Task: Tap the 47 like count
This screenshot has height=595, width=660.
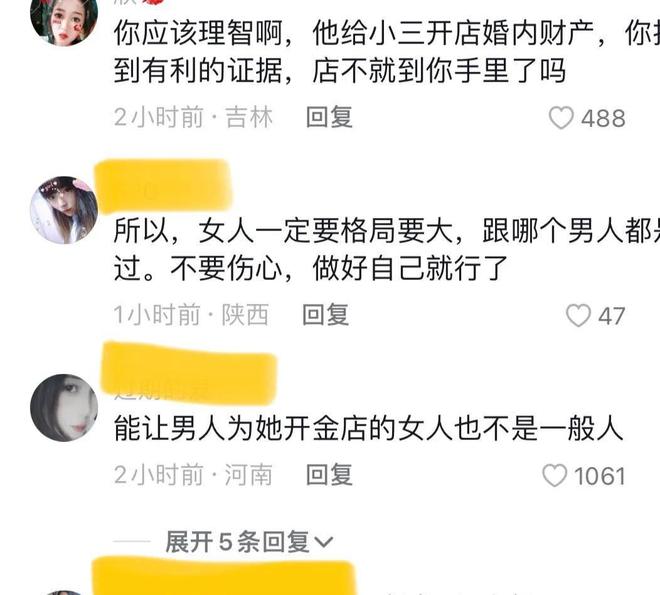Action: pyautogui.click(x=612, y=316)
